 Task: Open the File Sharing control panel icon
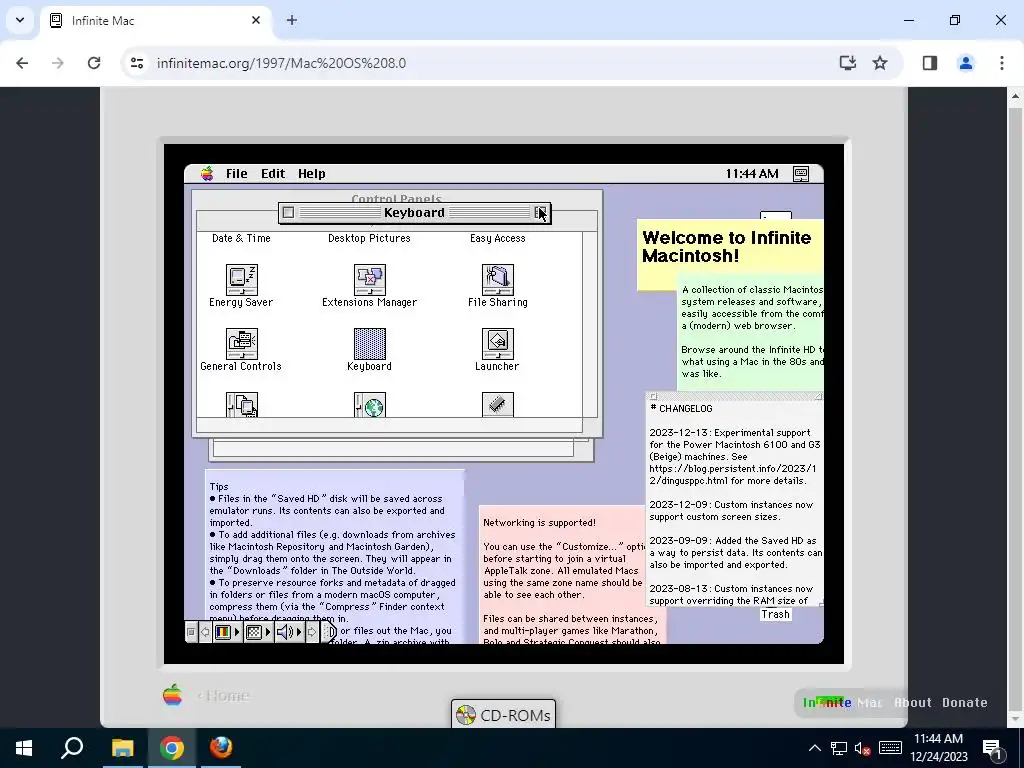tap(498, 280)
